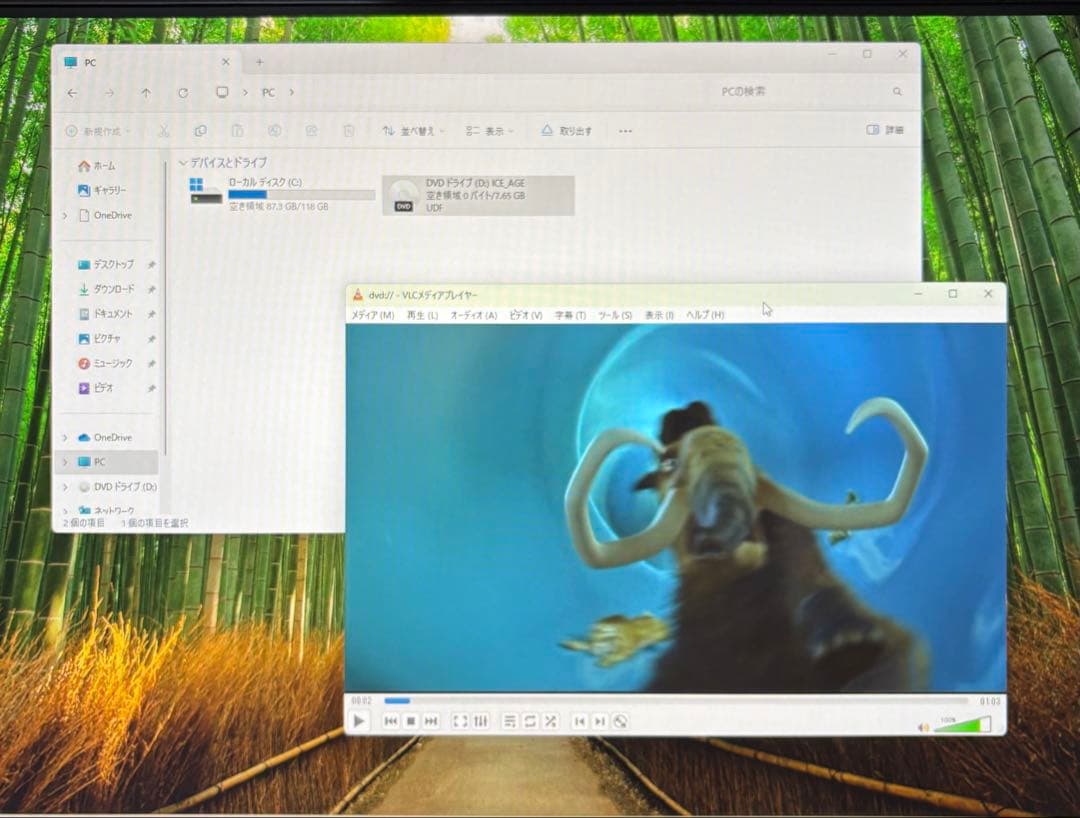Open VLC's extended settings equalizer panel
The image size is (1080, 818).
pyautogui.click(x=482, y=720)
